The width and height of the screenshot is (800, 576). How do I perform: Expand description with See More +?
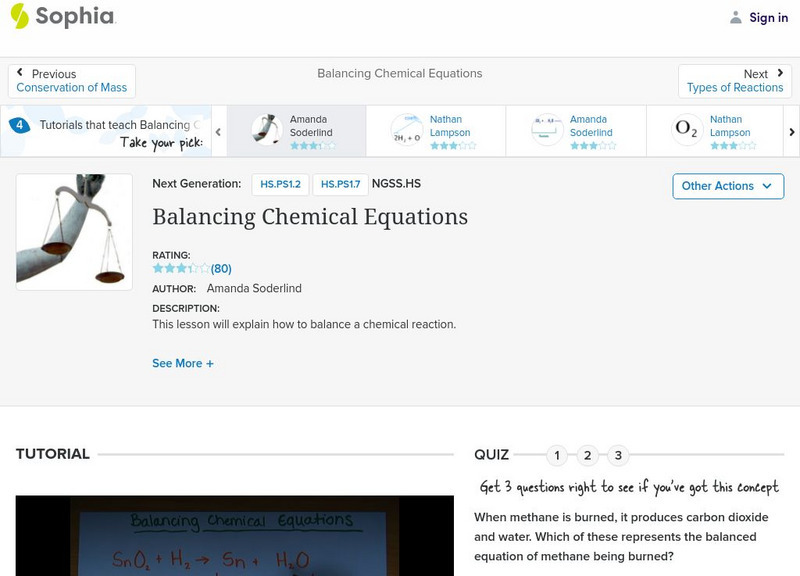pos(183,364)
